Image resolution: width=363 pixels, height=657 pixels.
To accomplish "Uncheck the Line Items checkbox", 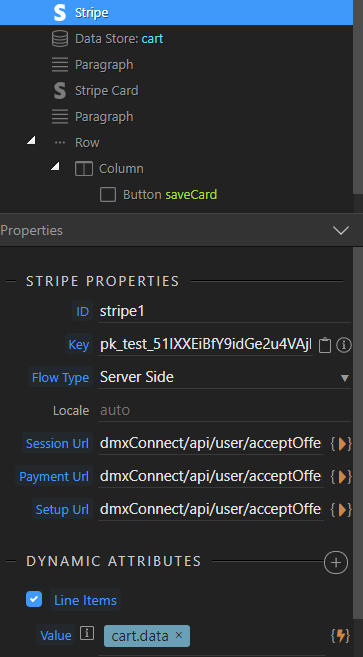I will click(34, 599).
